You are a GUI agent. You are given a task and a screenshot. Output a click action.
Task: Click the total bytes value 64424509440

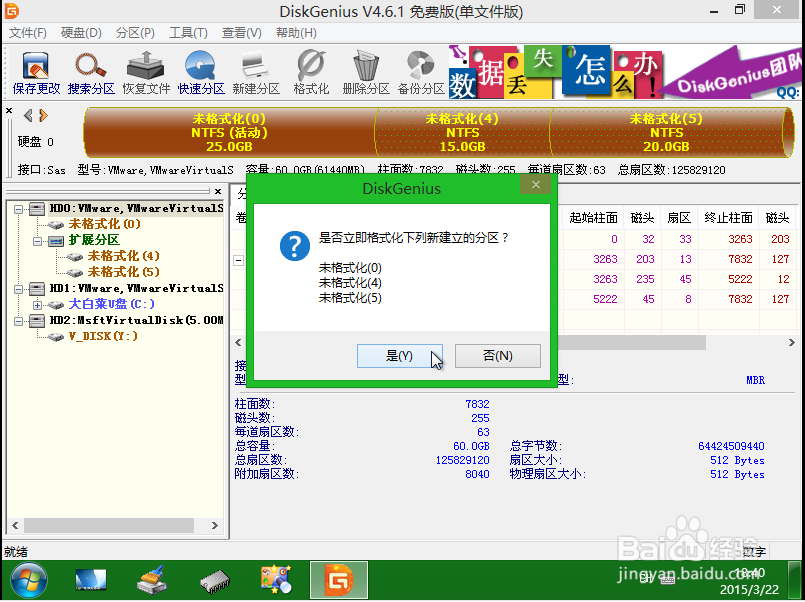[x=731, y=446]
